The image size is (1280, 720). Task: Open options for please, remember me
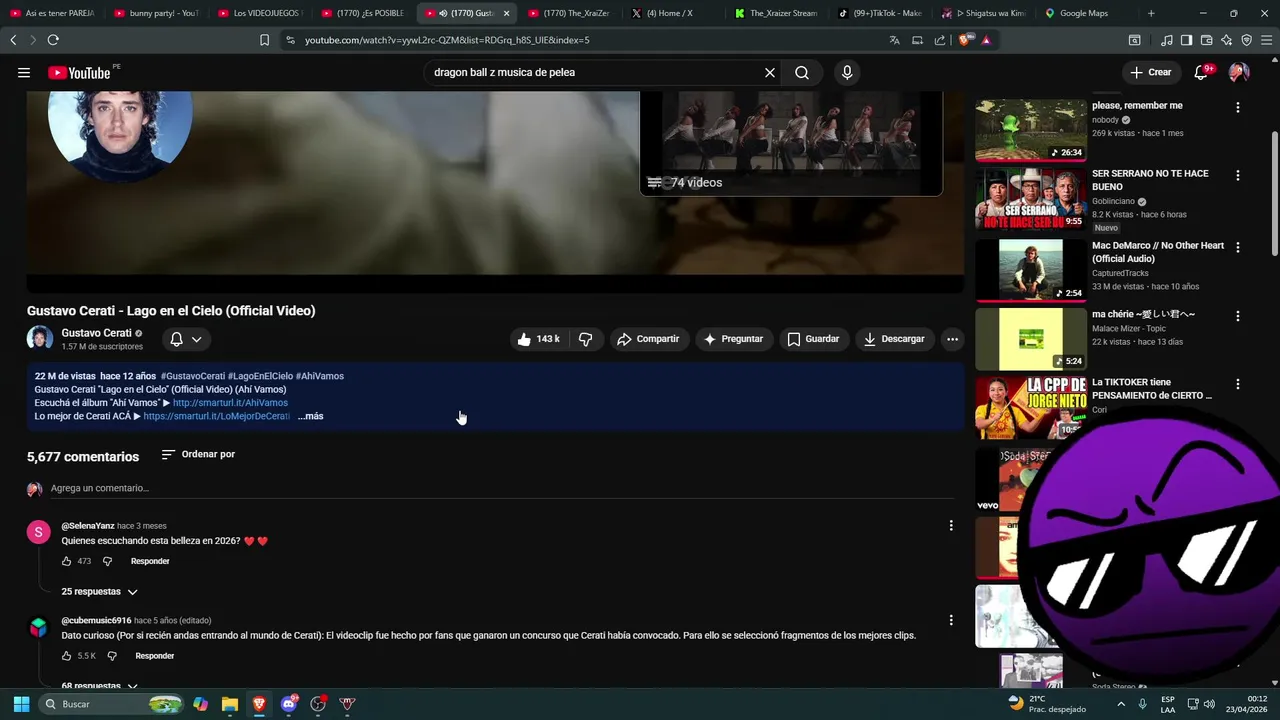pyautogui.click(x=1238, y=107)
